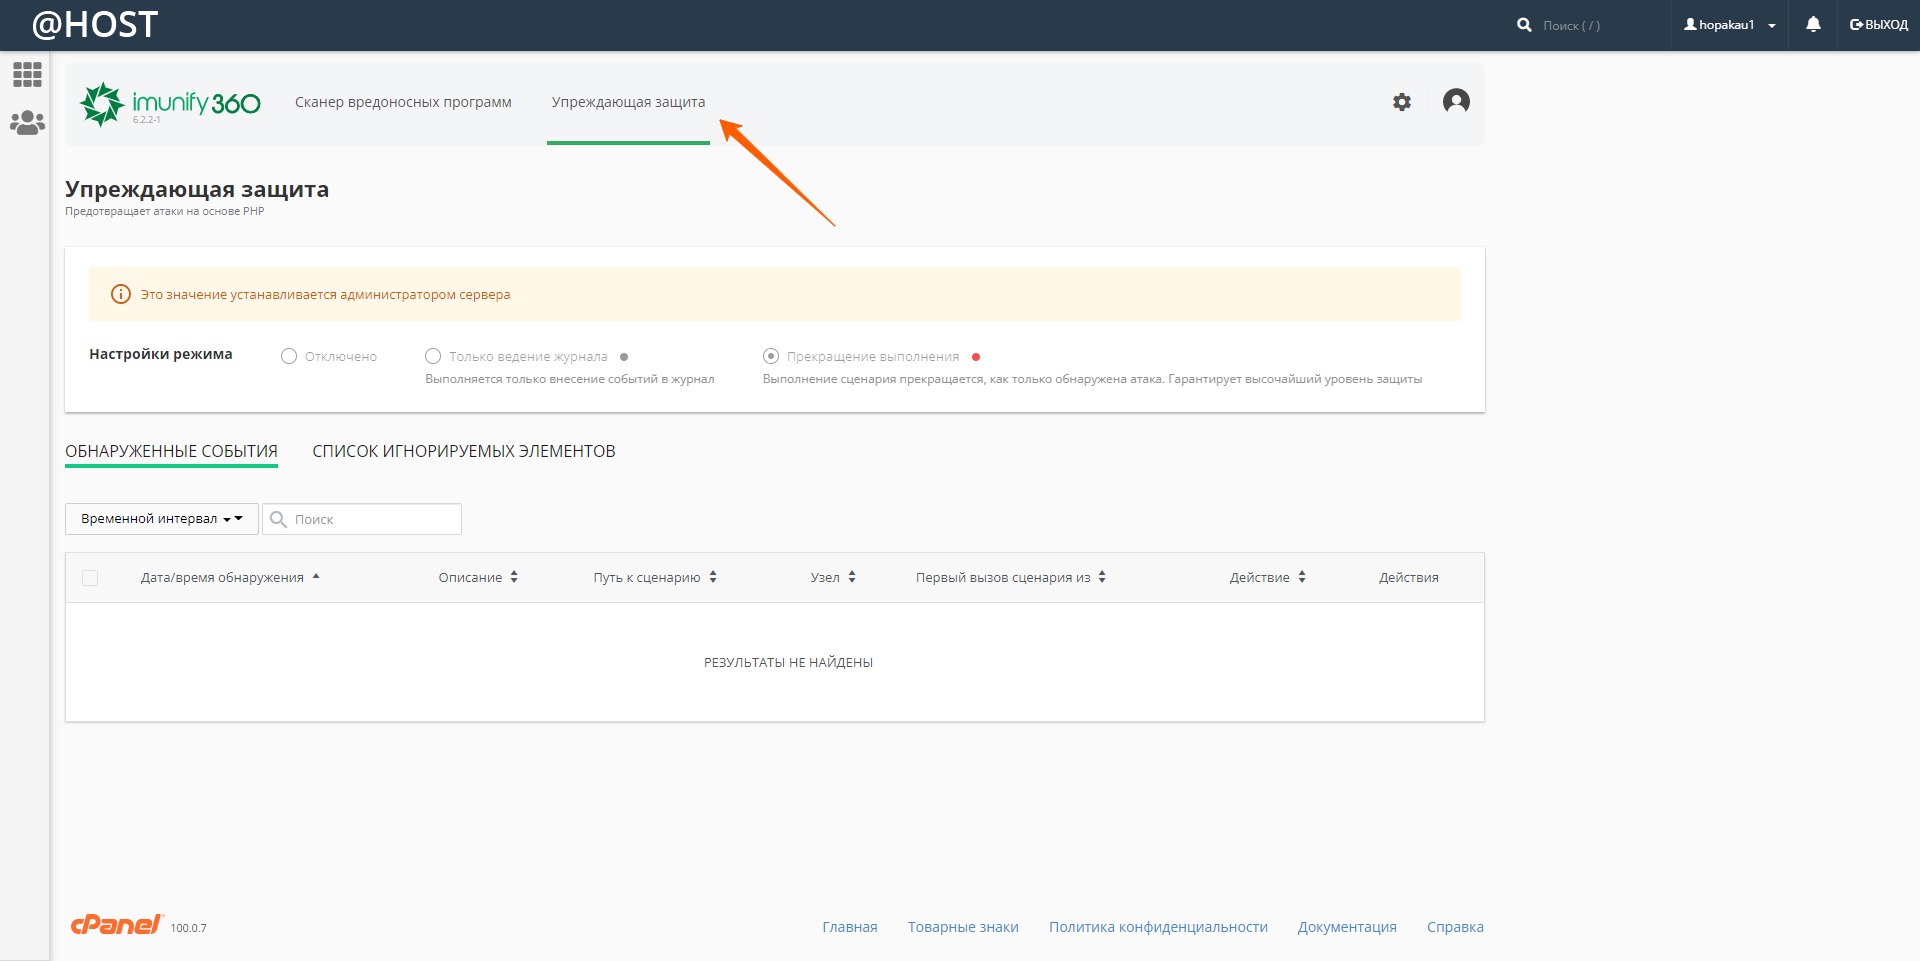Select the 'Отключено' mode radio button
1920x961 pixels.
pos(289,356)
